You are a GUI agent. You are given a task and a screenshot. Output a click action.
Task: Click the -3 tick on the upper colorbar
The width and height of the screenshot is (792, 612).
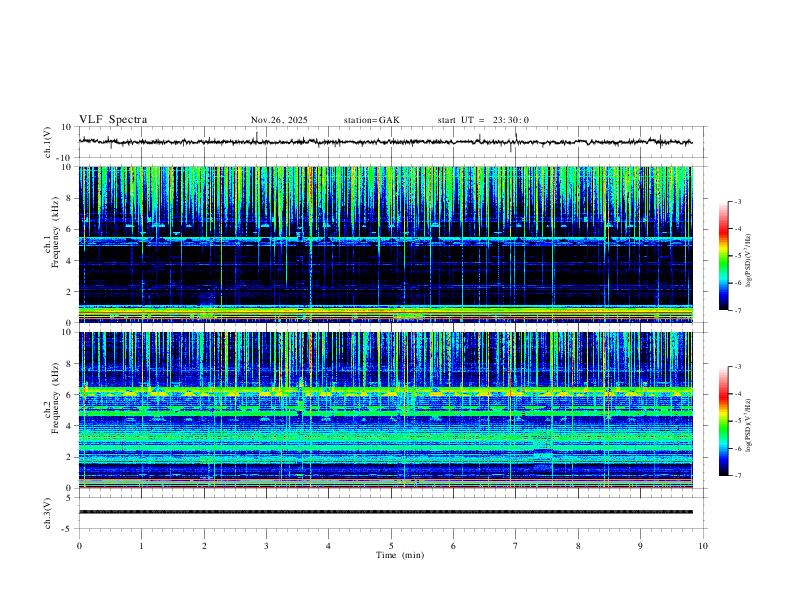(x=738, y=202)
